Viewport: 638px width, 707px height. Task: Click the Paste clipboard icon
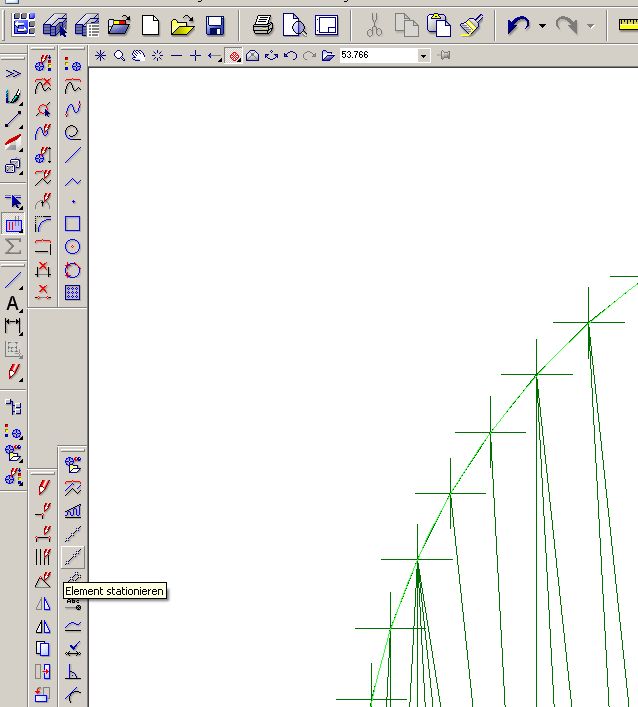pyautogui.click(x=438, y=25)
